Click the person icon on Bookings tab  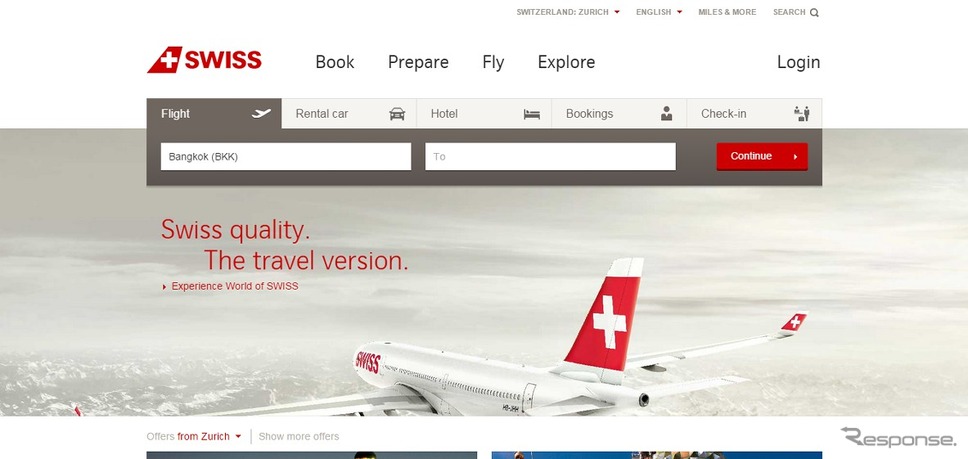(x=666, y=114)
